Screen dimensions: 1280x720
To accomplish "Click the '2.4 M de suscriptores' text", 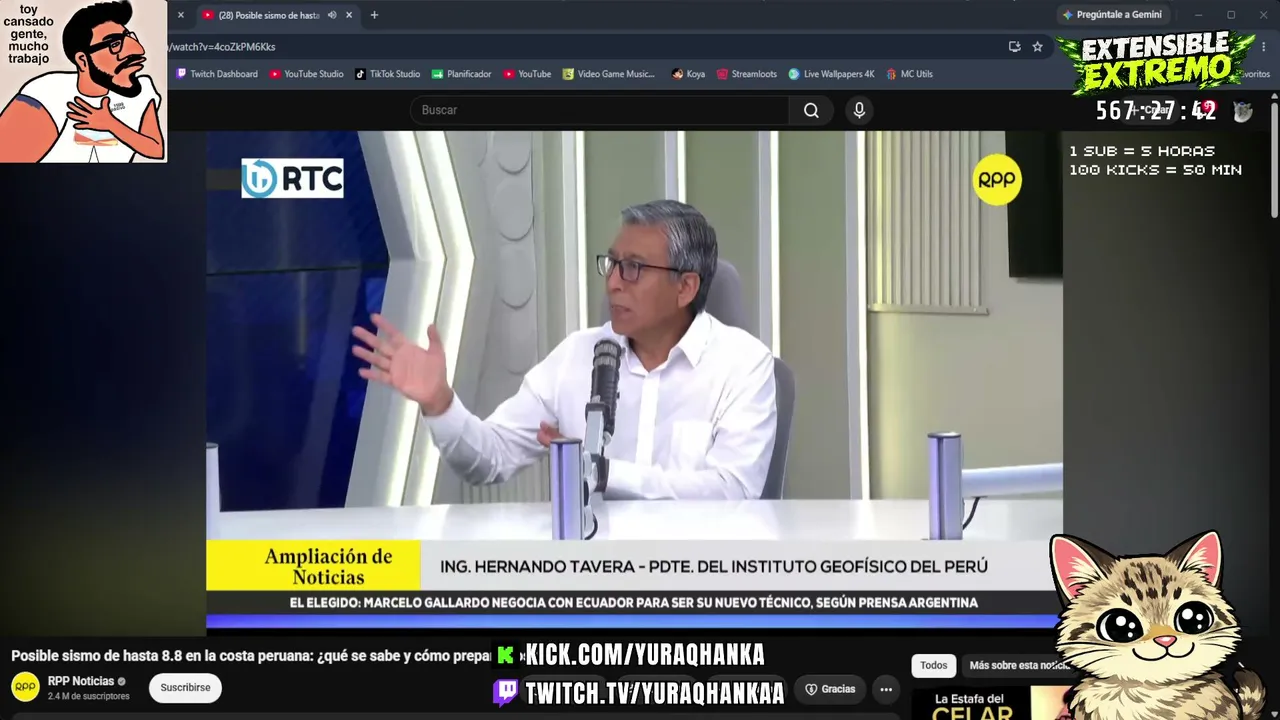I will [89, 696].
